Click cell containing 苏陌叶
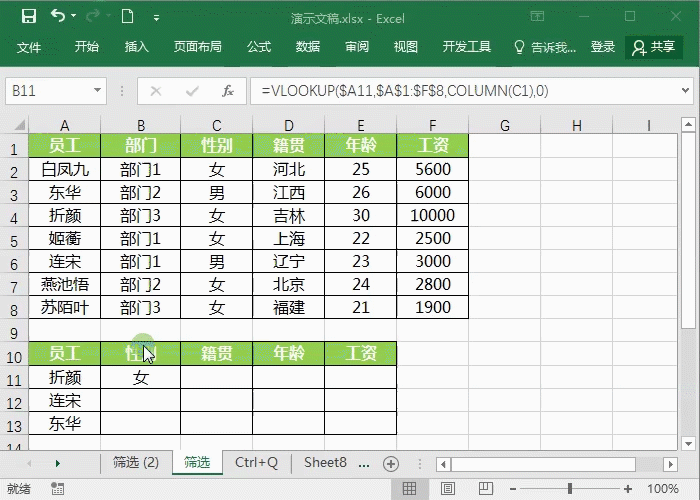 coord(65,308)
